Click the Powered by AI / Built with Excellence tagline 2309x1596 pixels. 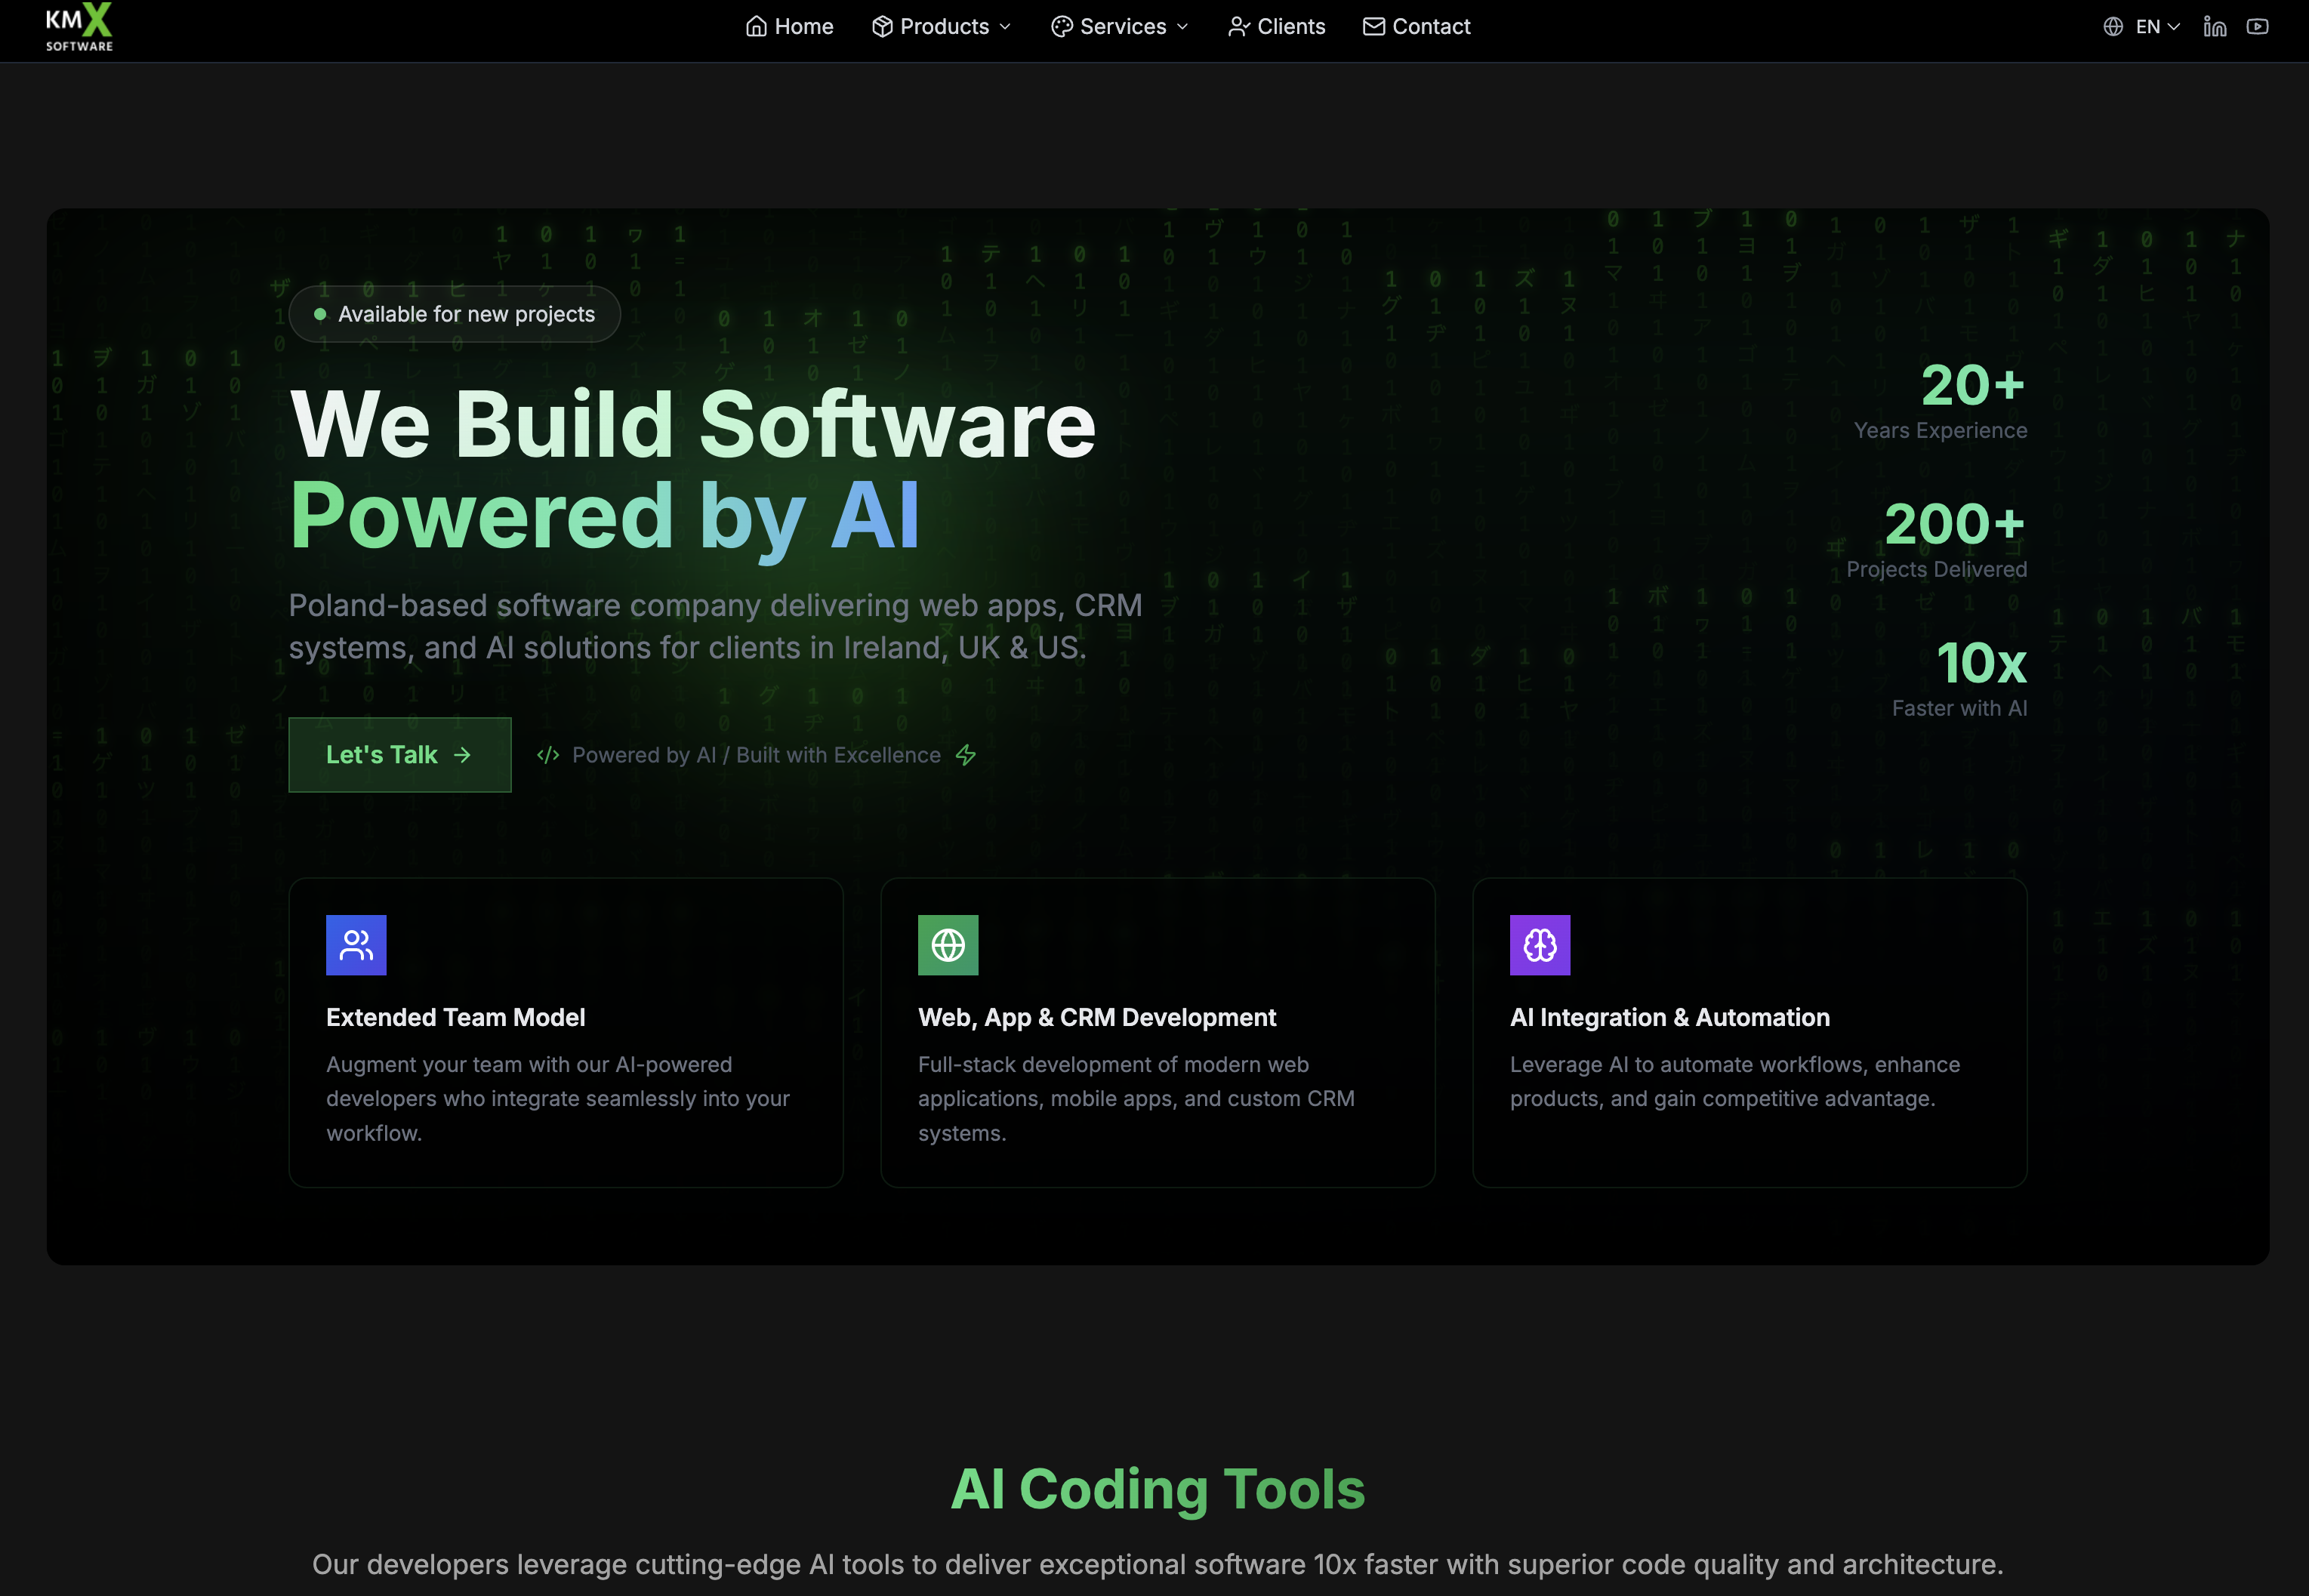point(756,755)
